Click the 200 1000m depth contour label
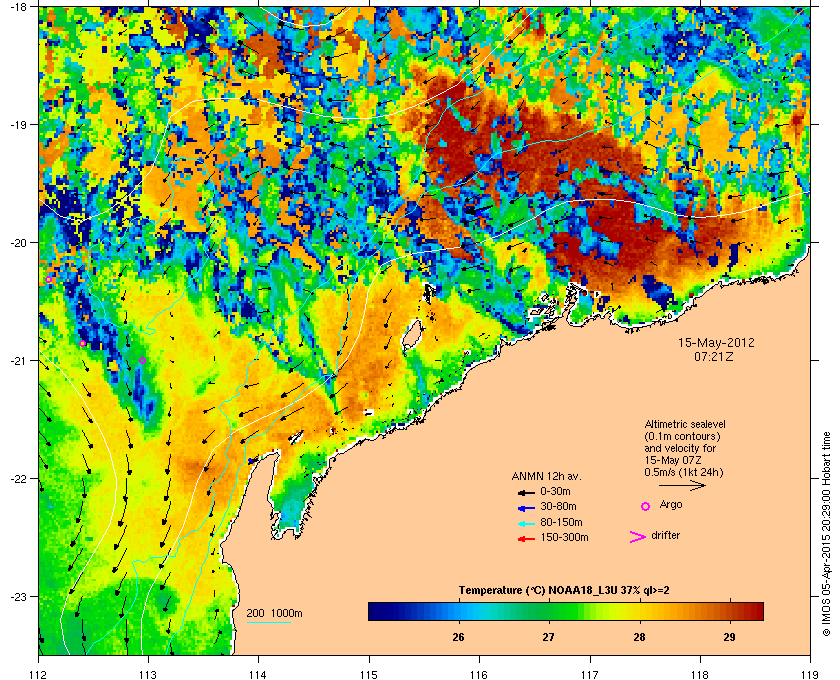 (274, 614)
